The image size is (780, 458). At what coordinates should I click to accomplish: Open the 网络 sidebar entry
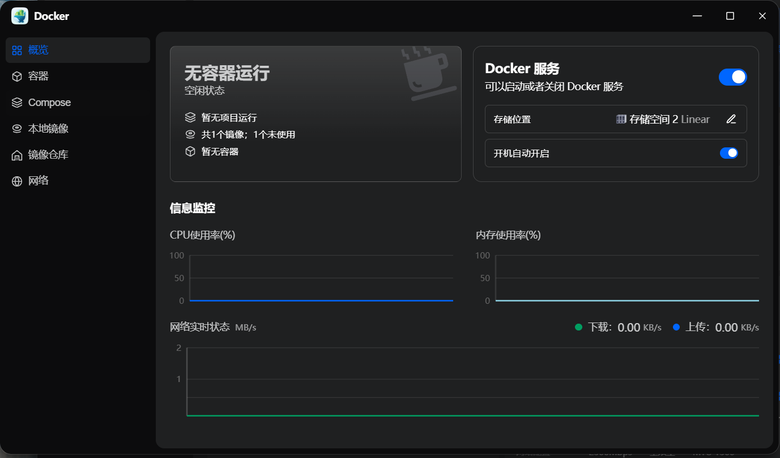78,181
